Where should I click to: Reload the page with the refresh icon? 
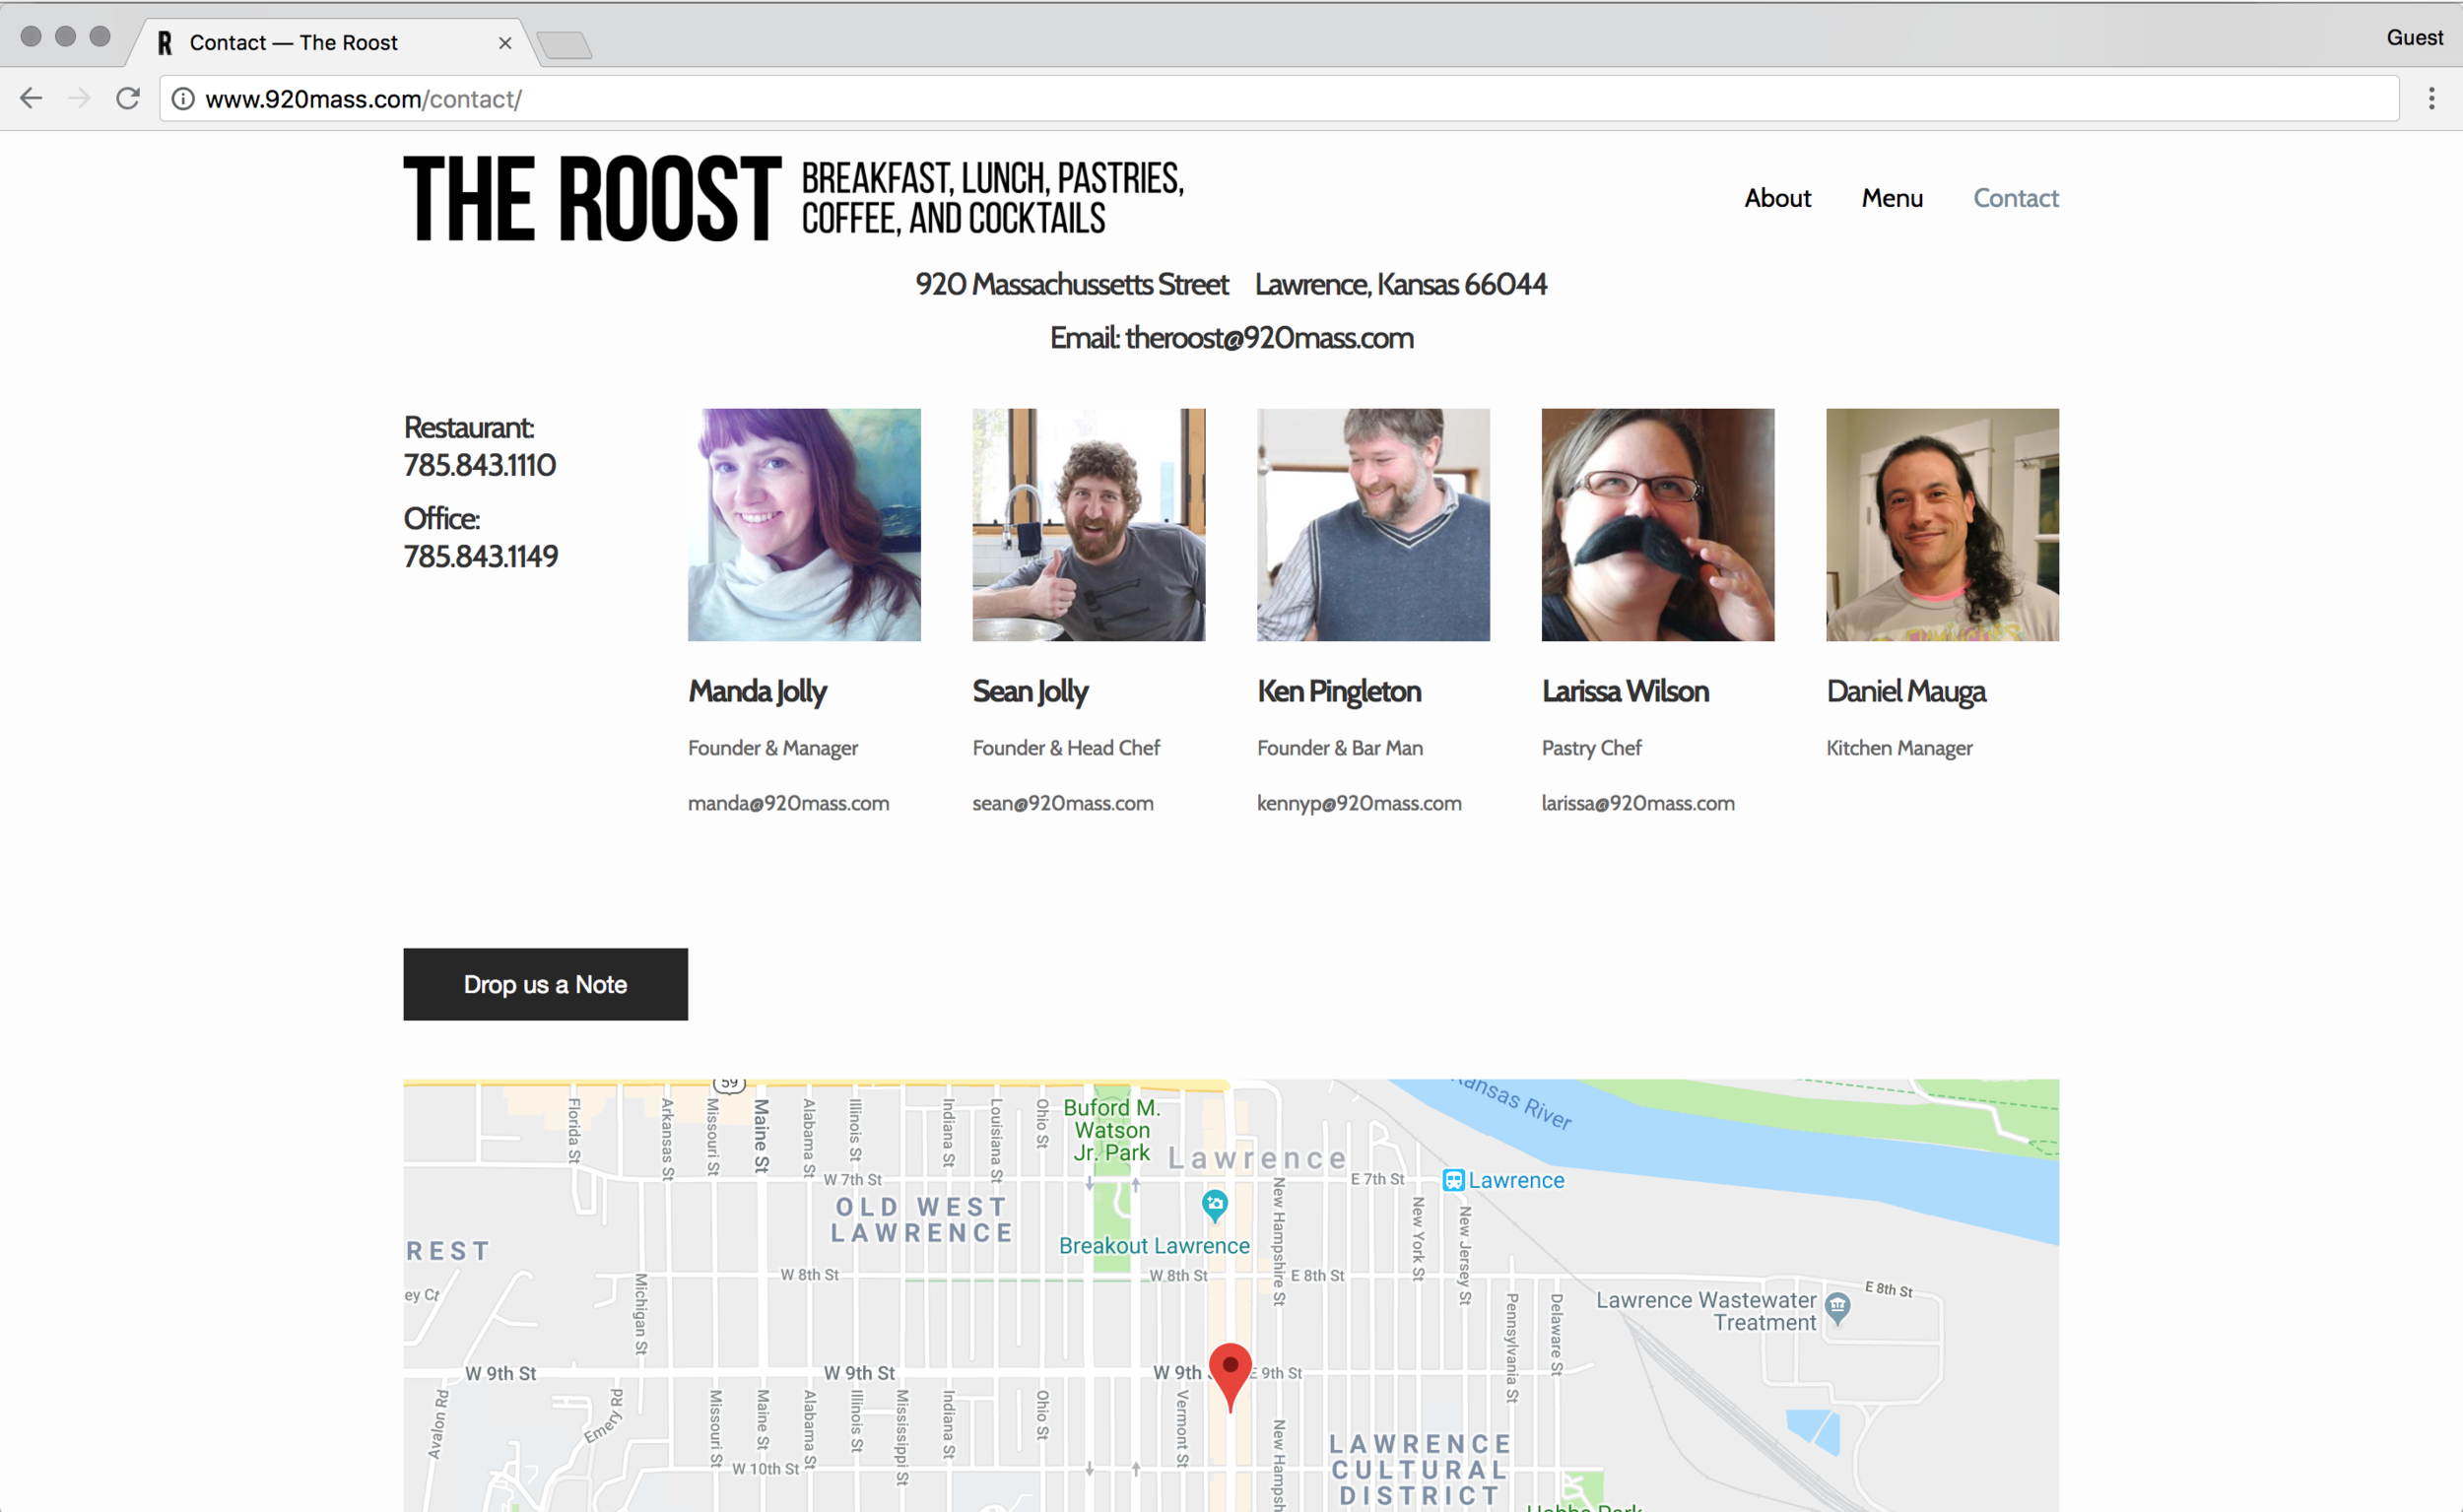[x=128, y=98]
